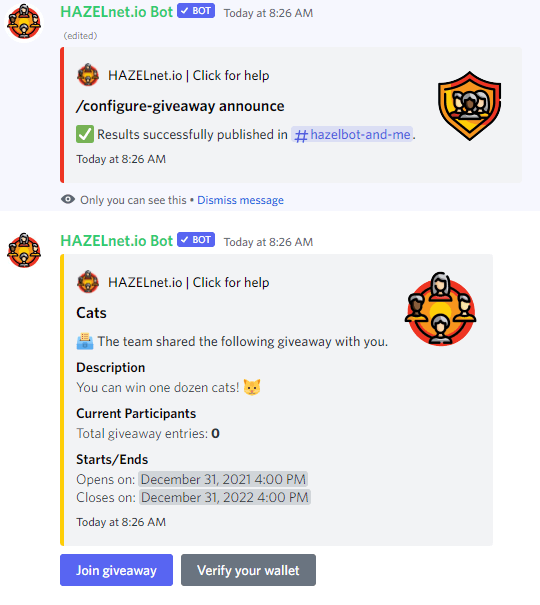Click 'HAZELnet.io | Click for help' in the announce embed

tap(189, 76)
